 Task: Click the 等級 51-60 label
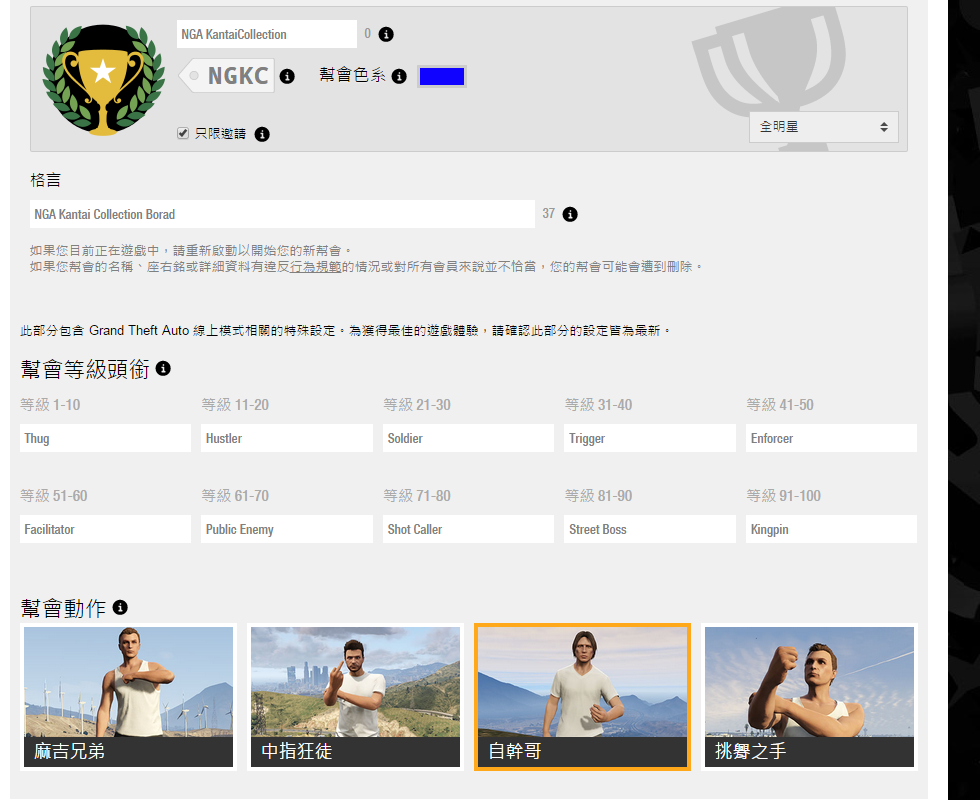pyautogui.click(x=54, y=496)
